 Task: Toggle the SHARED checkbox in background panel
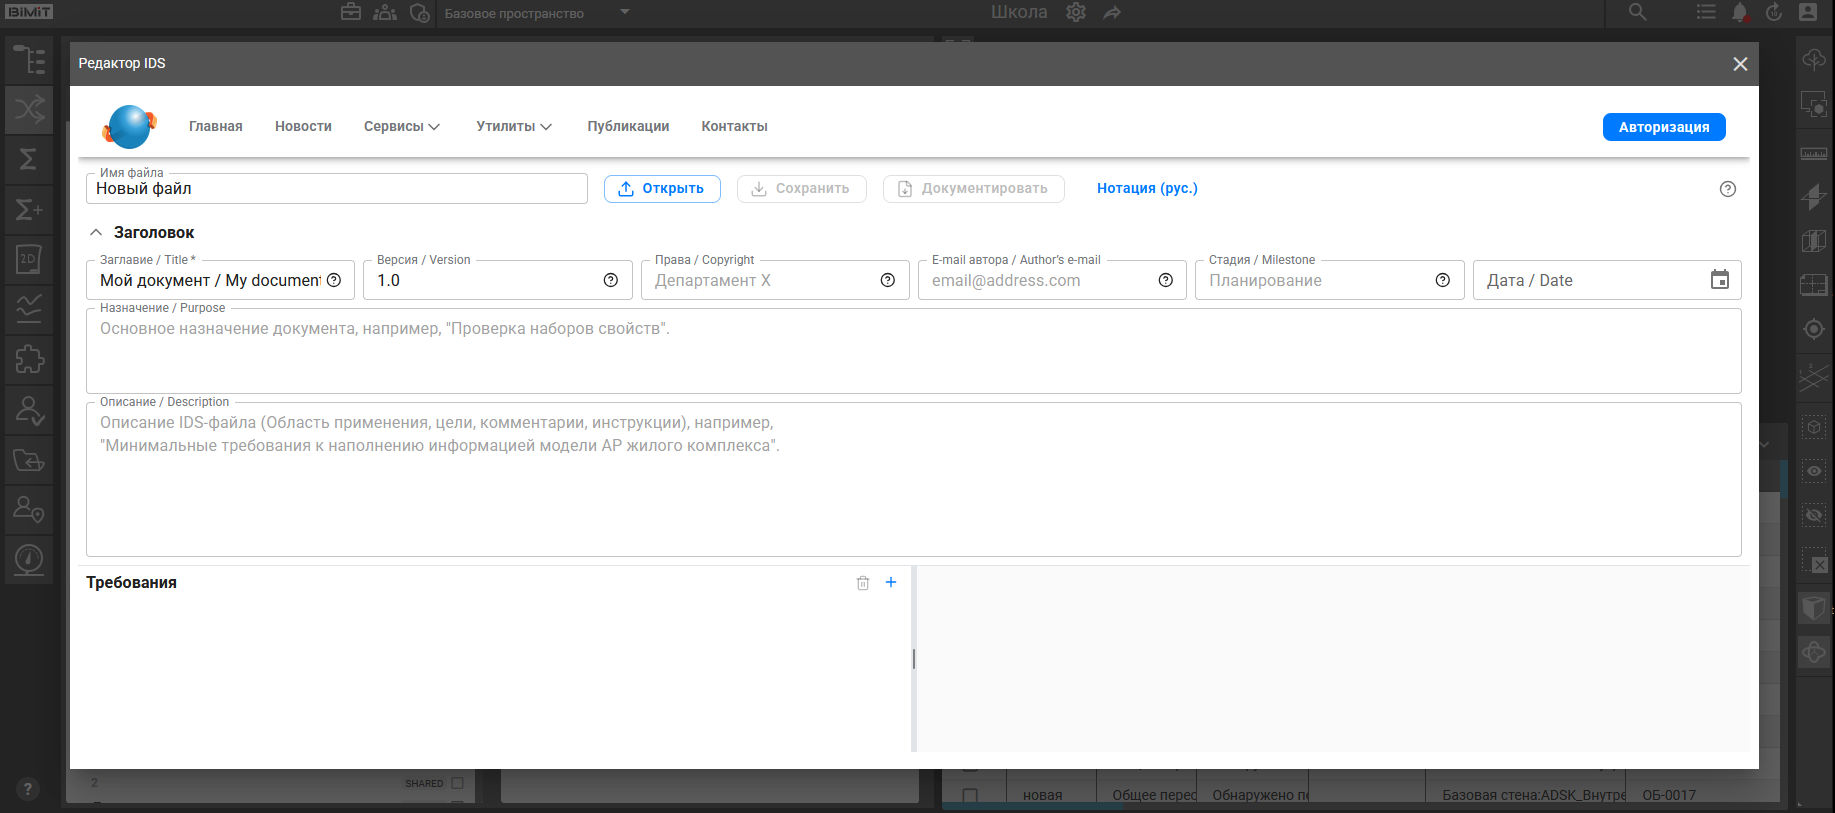457,783
